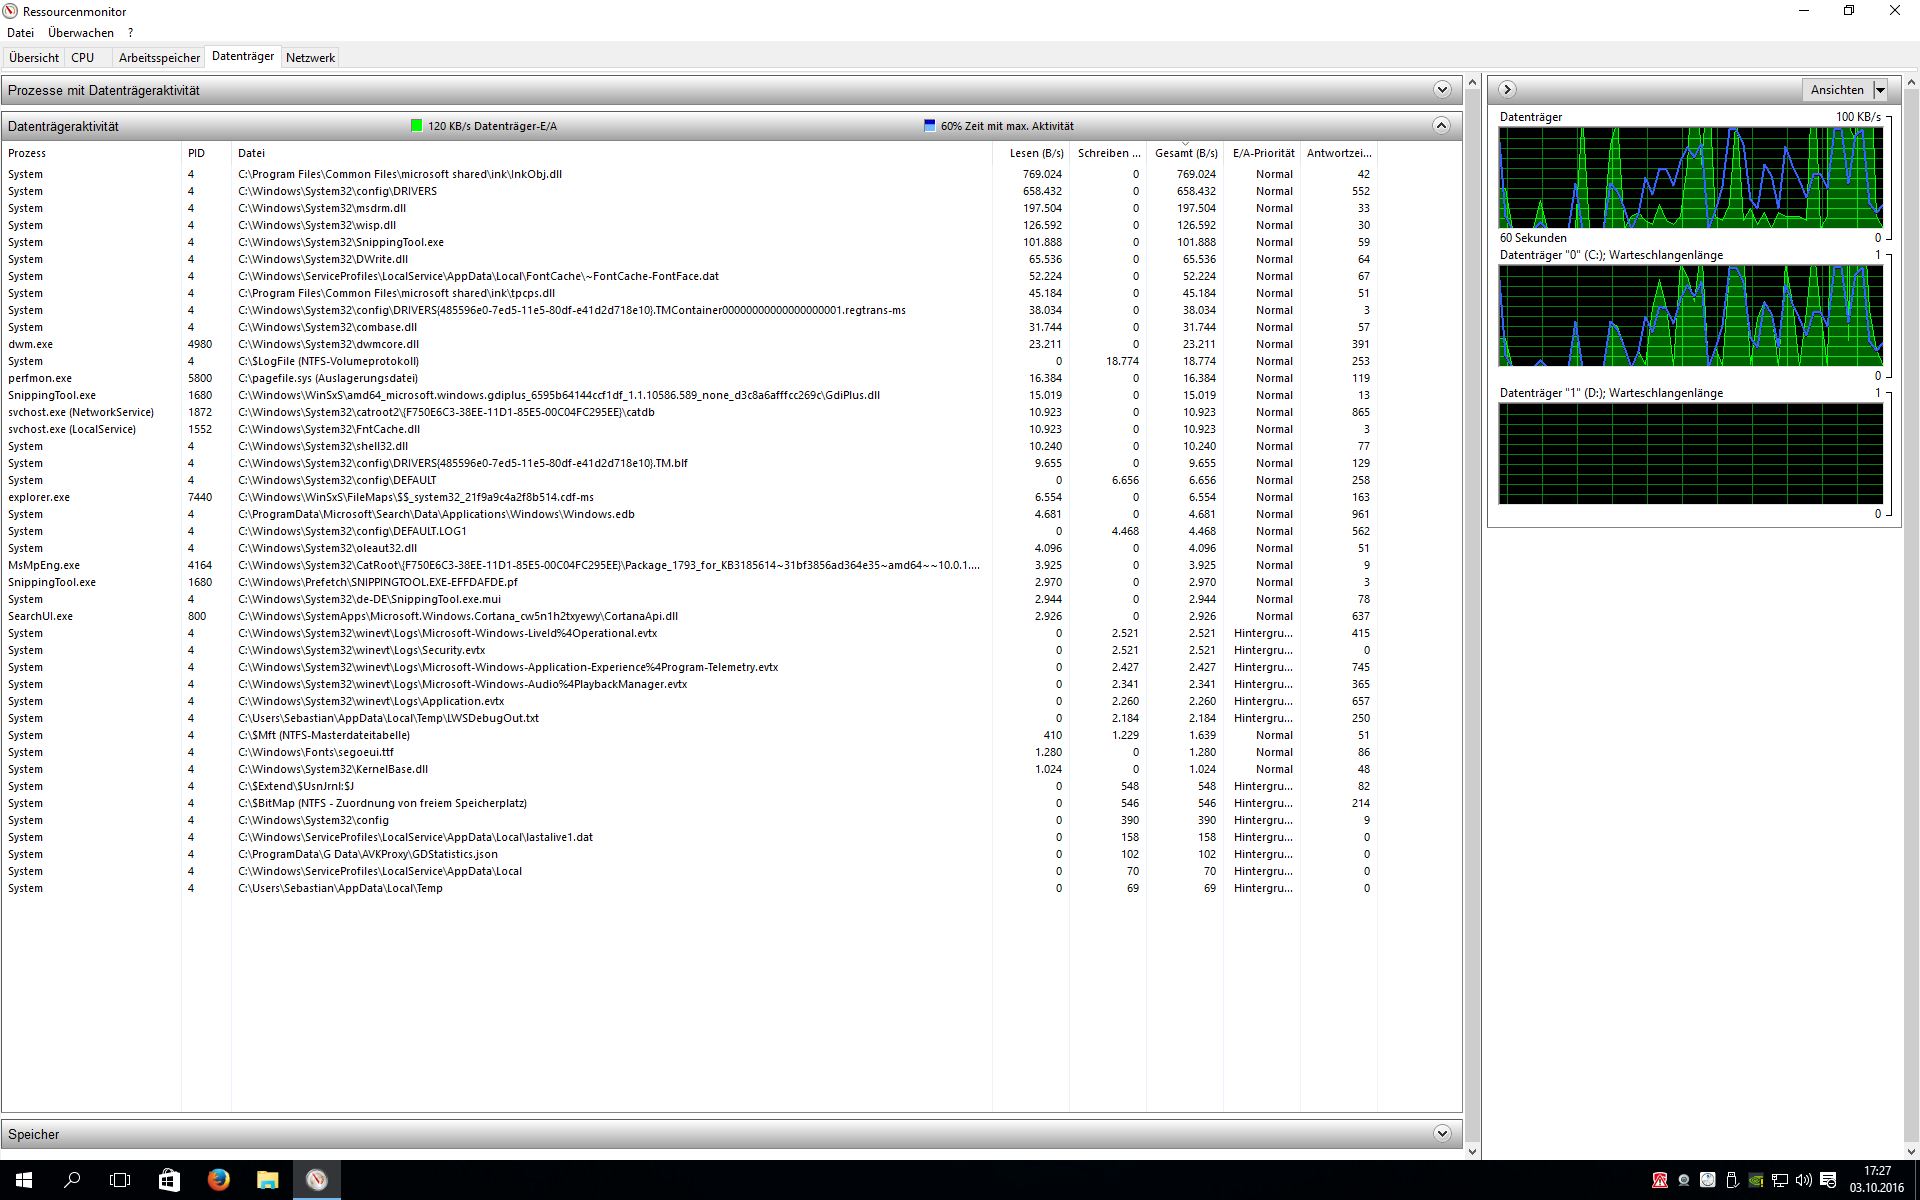This screenshot has width=1920, height=1200.
Task: Select the dwm.exe process row
Action: pyautogui.click(x=31, y=344)
